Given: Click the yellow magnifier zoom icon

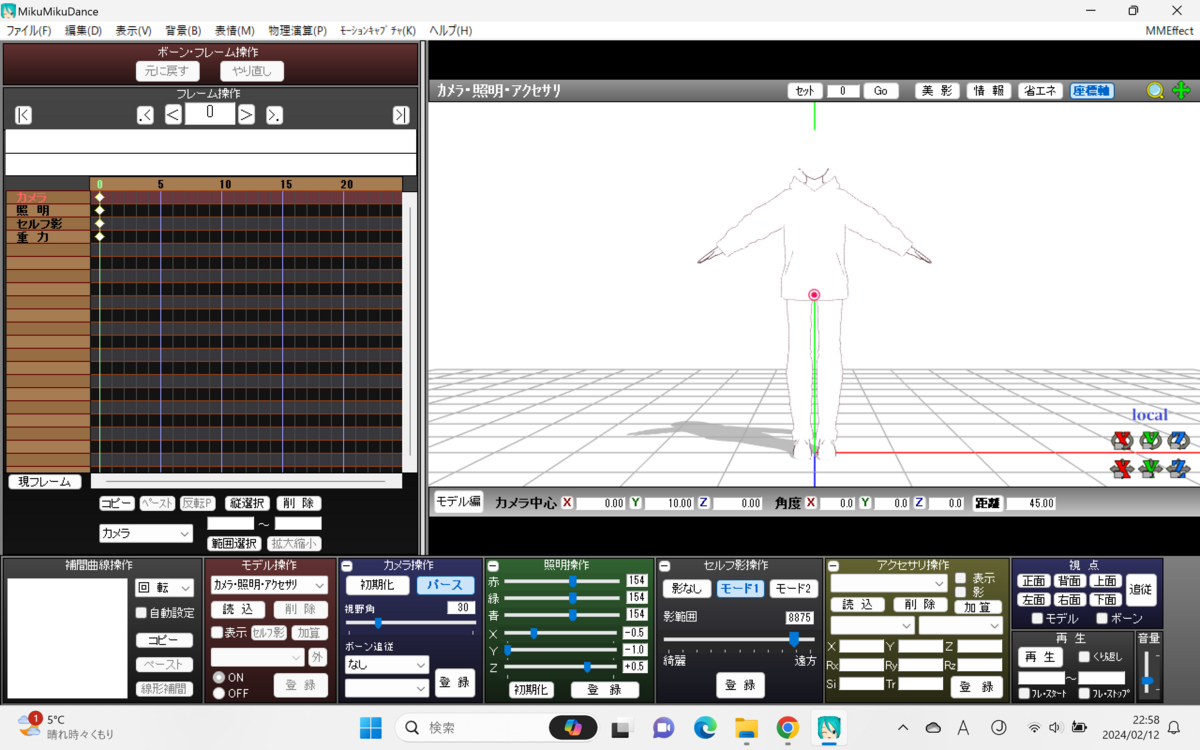Looking at the screenshot, I should (1155, 91).
